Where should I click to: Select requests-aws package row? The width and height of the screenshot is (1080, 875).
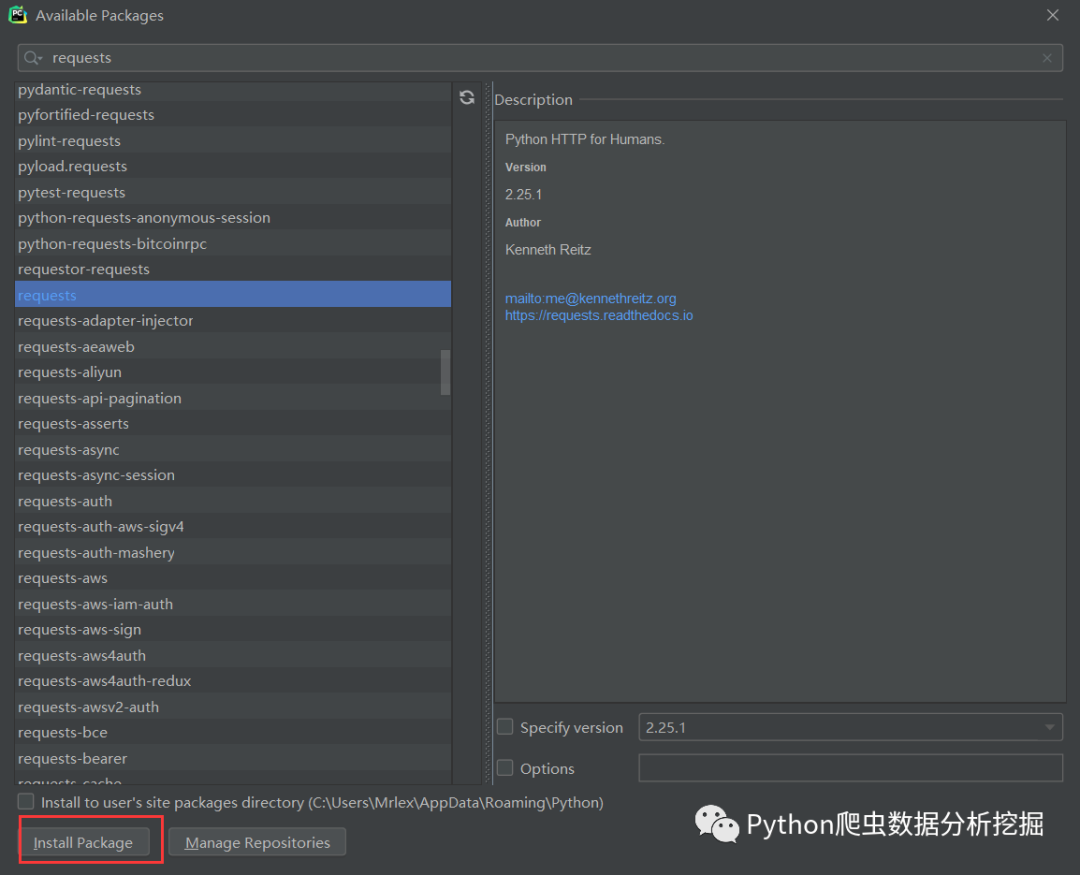pyautogui.click(x=233, y=578)
